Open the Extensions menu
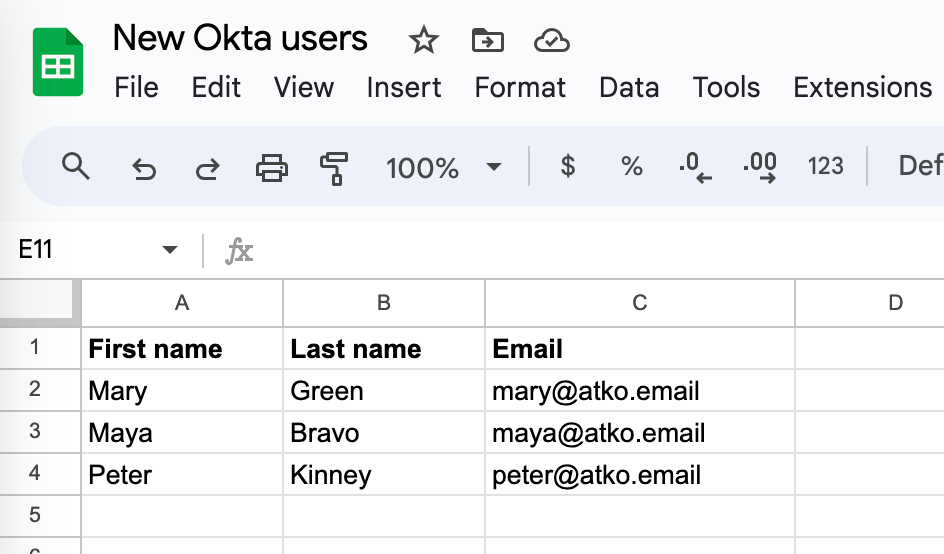The width and height of the screenshot is (944, 554). pyautogui.click(x=862, y=88)
